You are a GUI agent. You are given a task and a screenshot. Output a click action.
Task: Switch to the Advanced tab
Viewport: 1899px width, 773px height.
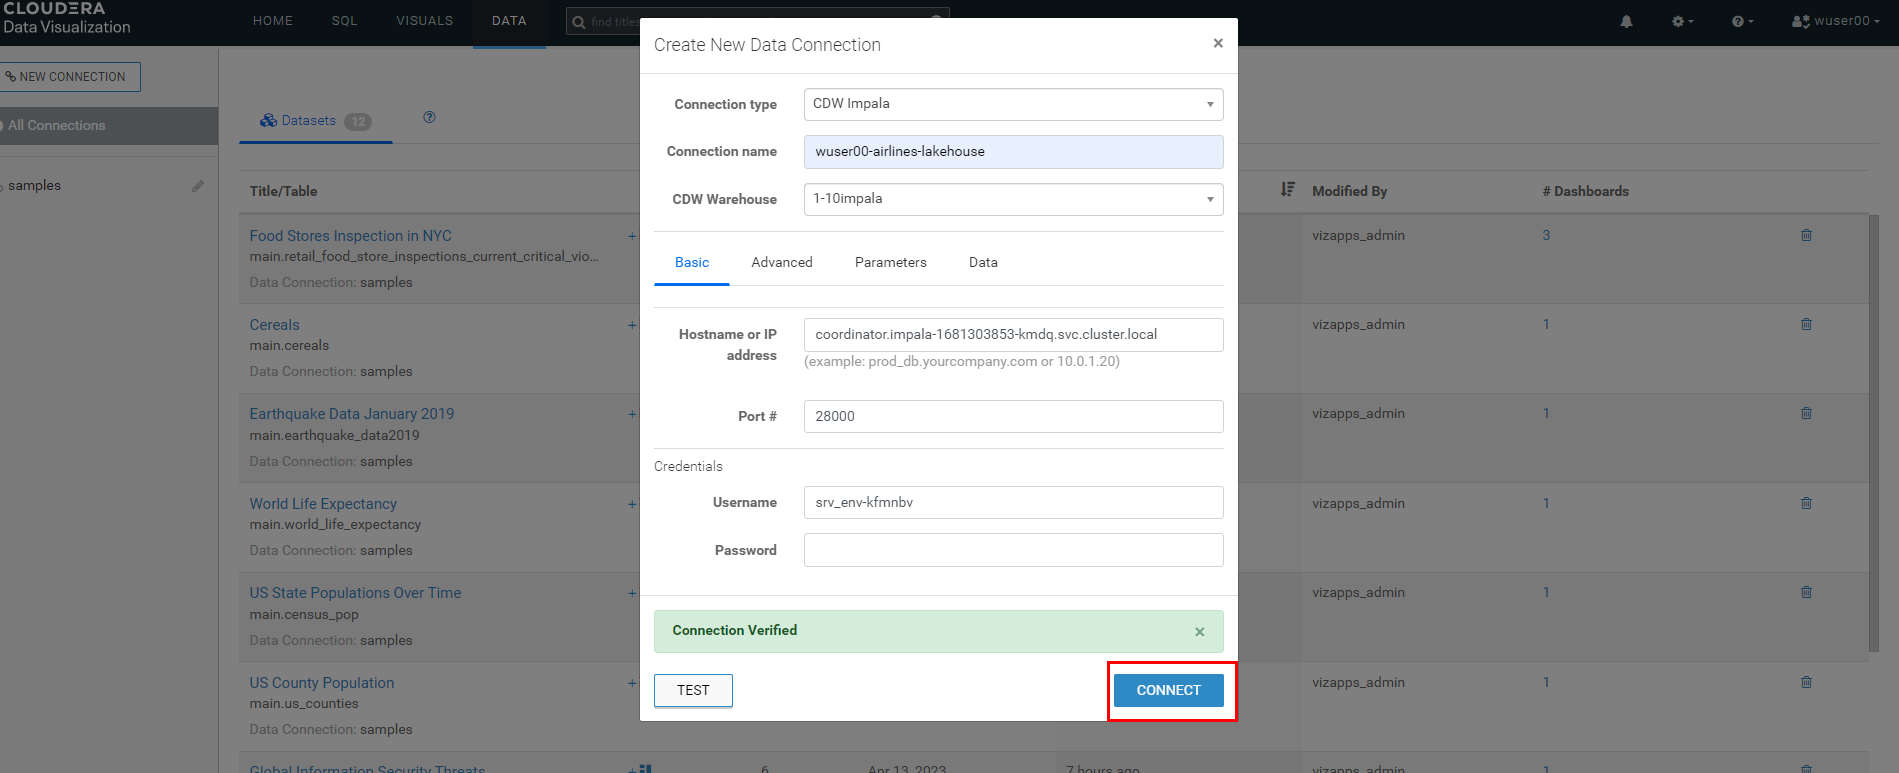pyautogui.click(x=782, y=262)
